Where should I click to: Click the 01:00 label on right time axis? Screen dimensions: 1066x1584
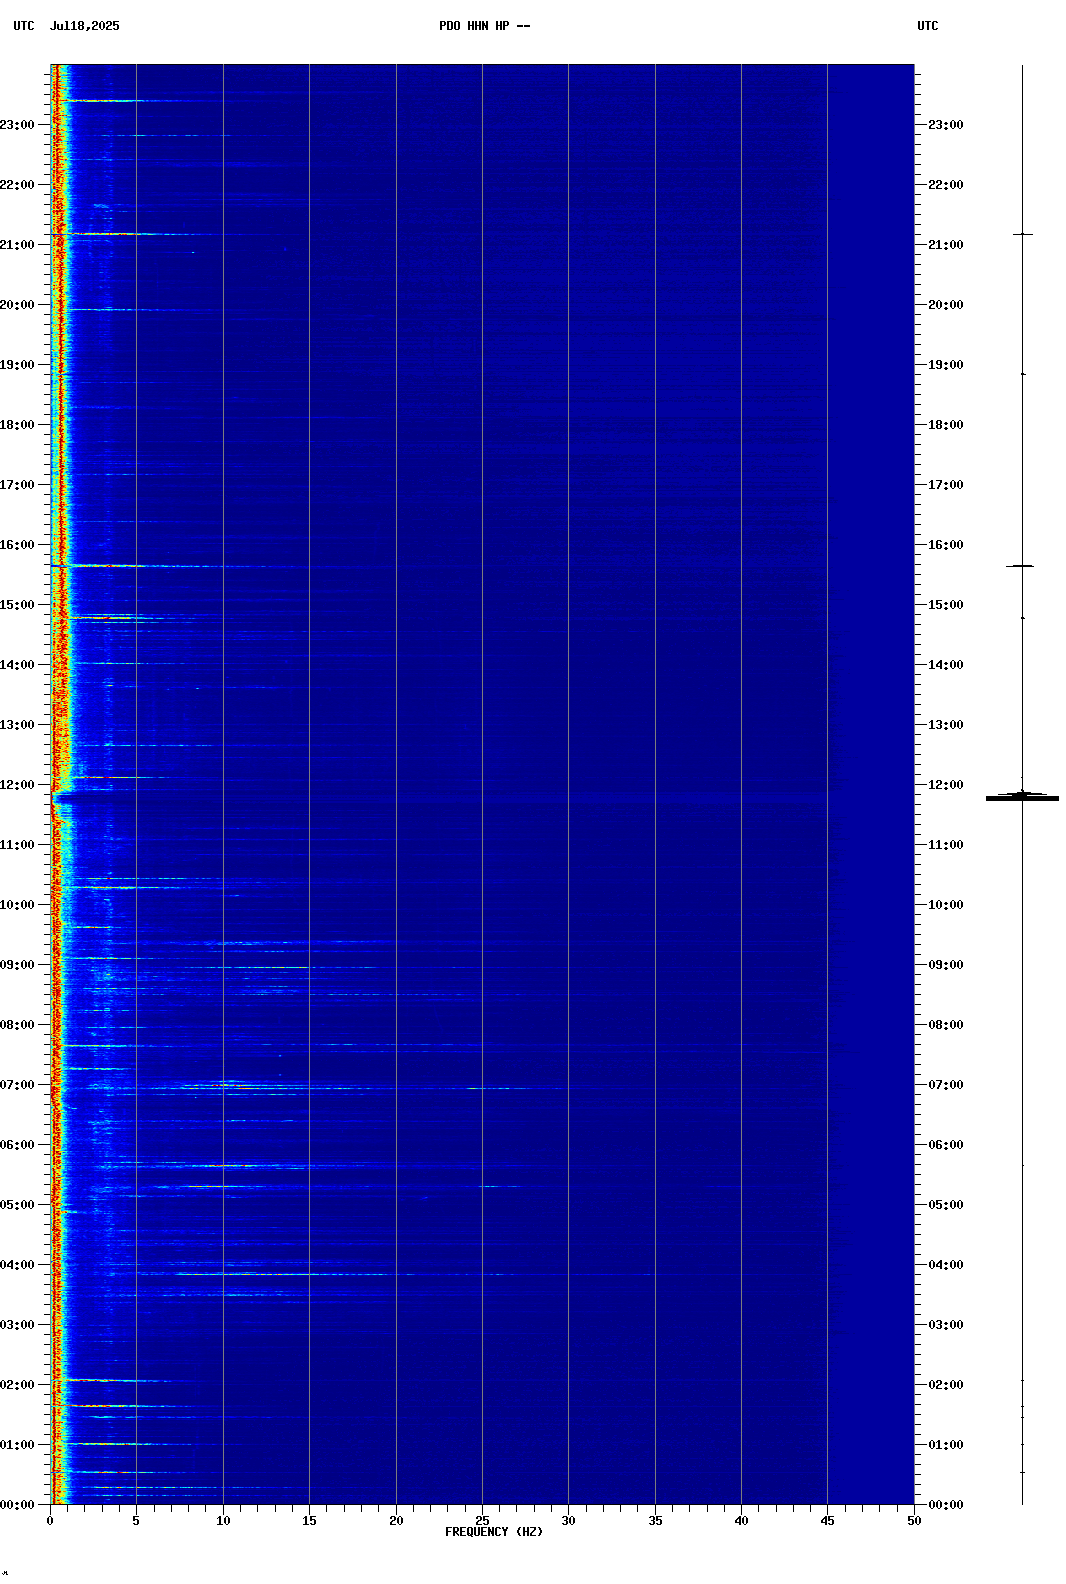click(946, 1445)
